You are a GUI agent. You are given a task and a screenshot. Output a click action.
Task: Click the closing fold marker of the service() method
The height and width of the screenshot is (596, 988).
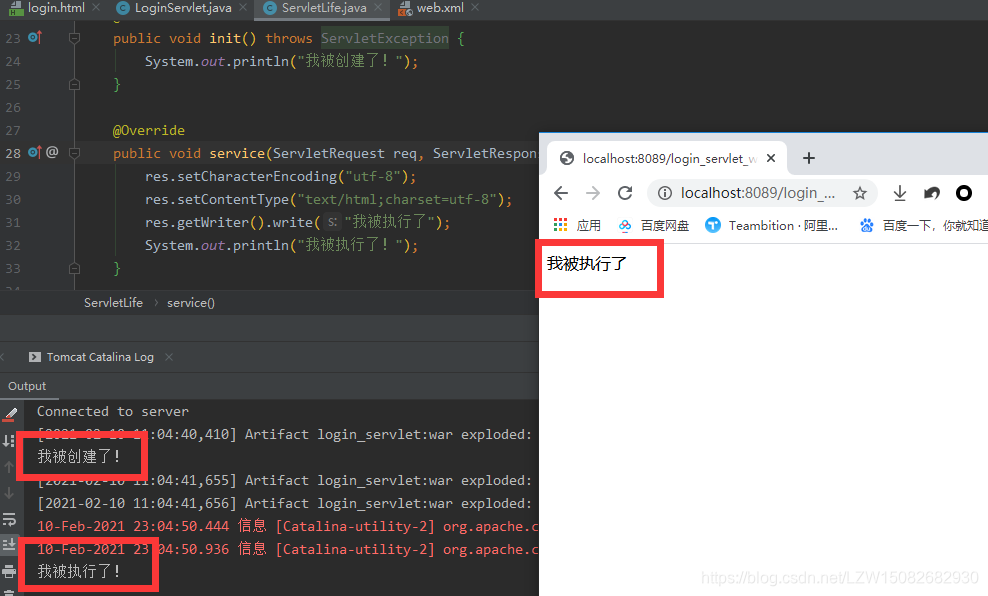tap(74, 268)
